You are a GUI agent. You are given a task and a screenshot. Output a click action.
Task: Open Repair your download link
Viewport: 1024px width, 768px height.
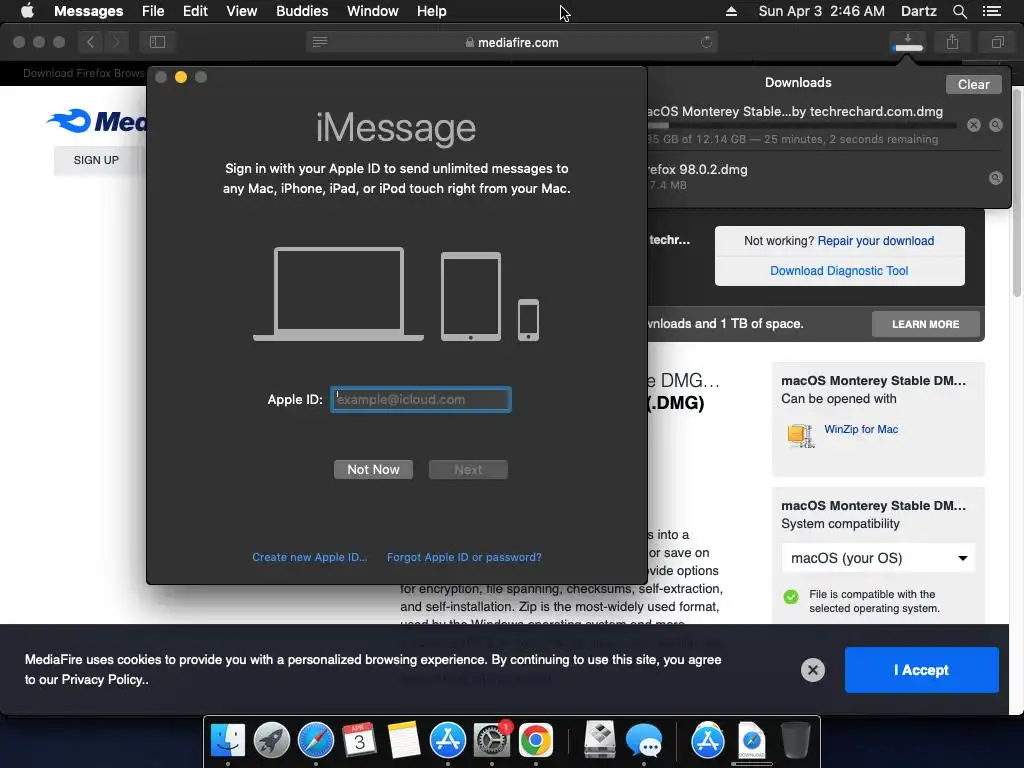(x=875, y=241)
